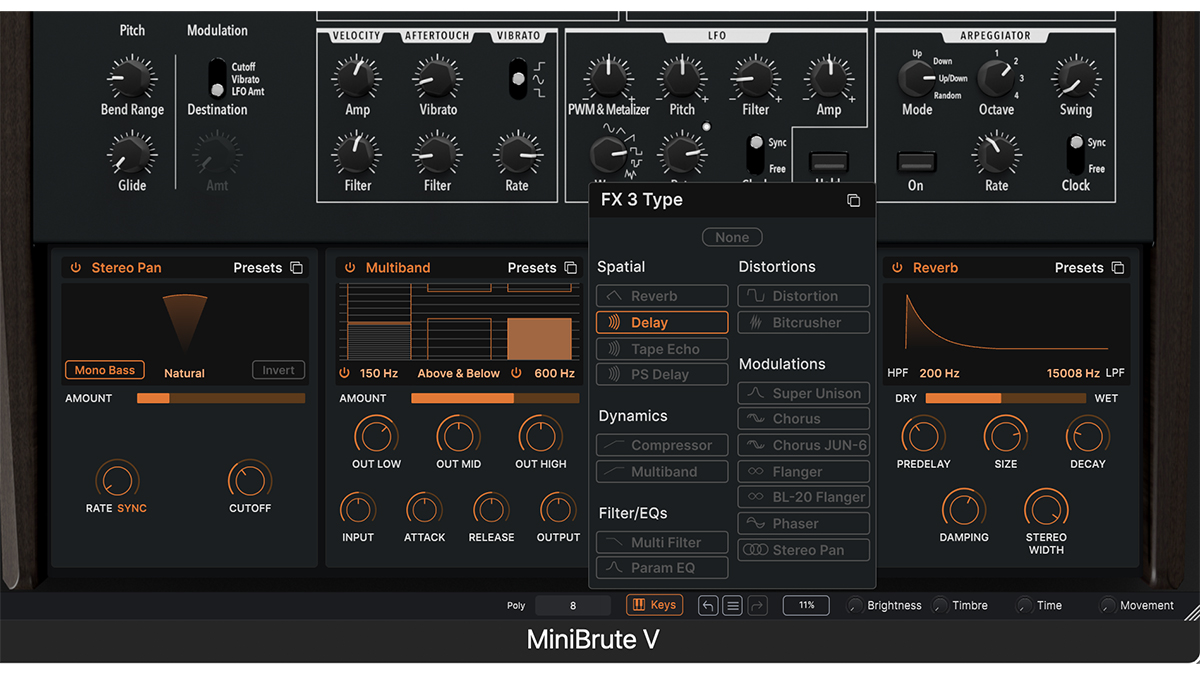
Task: Click the RATE SYNC knob
Action: (116, 480)
